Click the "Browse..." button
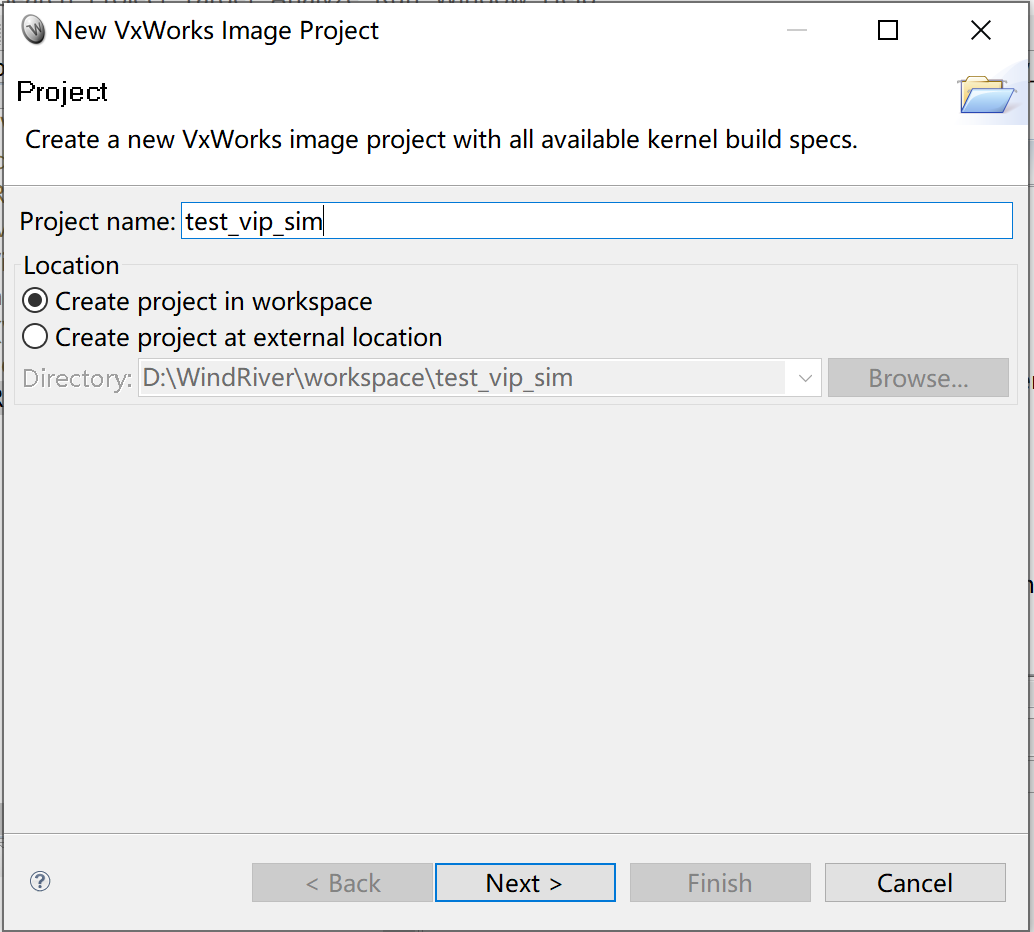The width and height of the screenshot is (1034, 932). [x=917, y=378]
